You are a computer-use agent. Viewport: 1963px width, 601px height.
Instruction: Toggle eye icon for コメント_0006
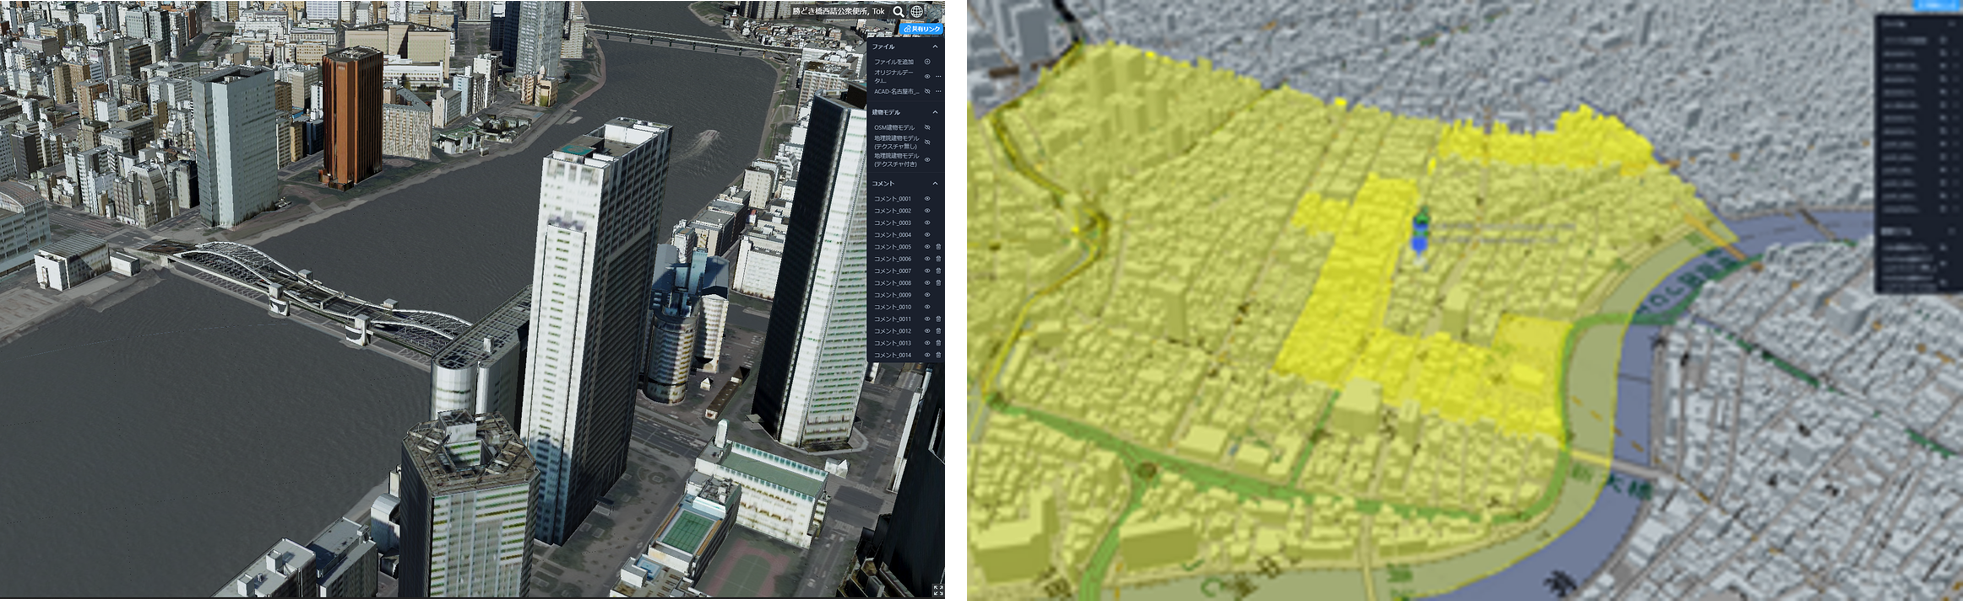click(927, 259)
